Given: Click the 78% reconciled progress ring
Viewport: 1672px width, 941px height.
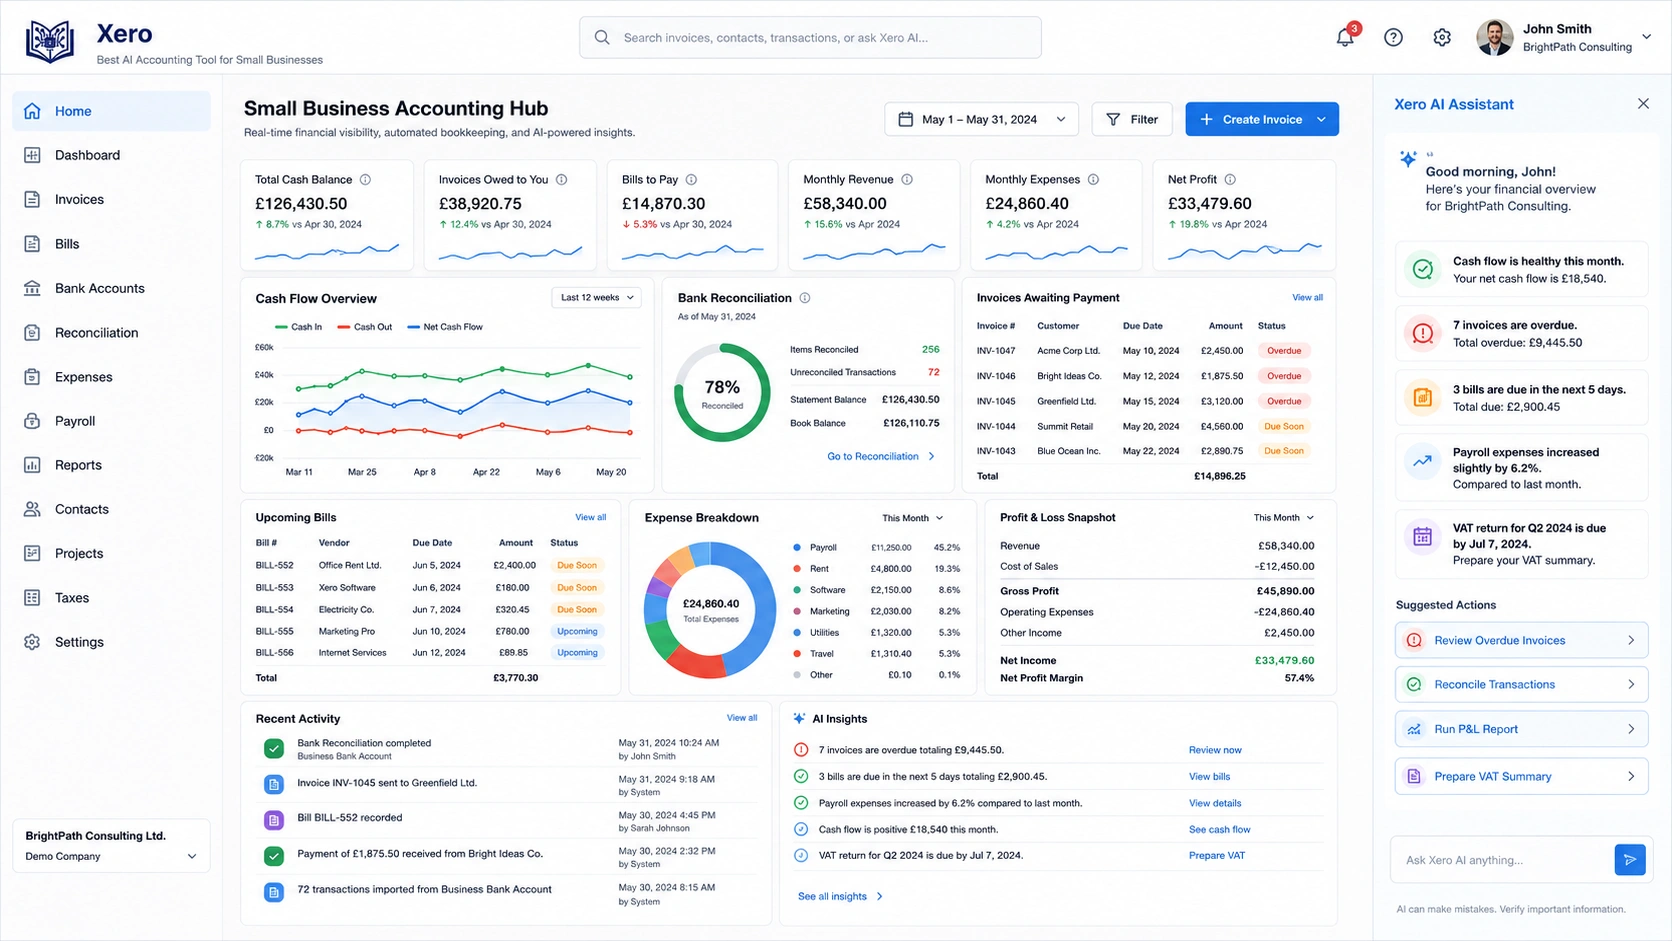Looking at the screenshot, I should 722,393.
